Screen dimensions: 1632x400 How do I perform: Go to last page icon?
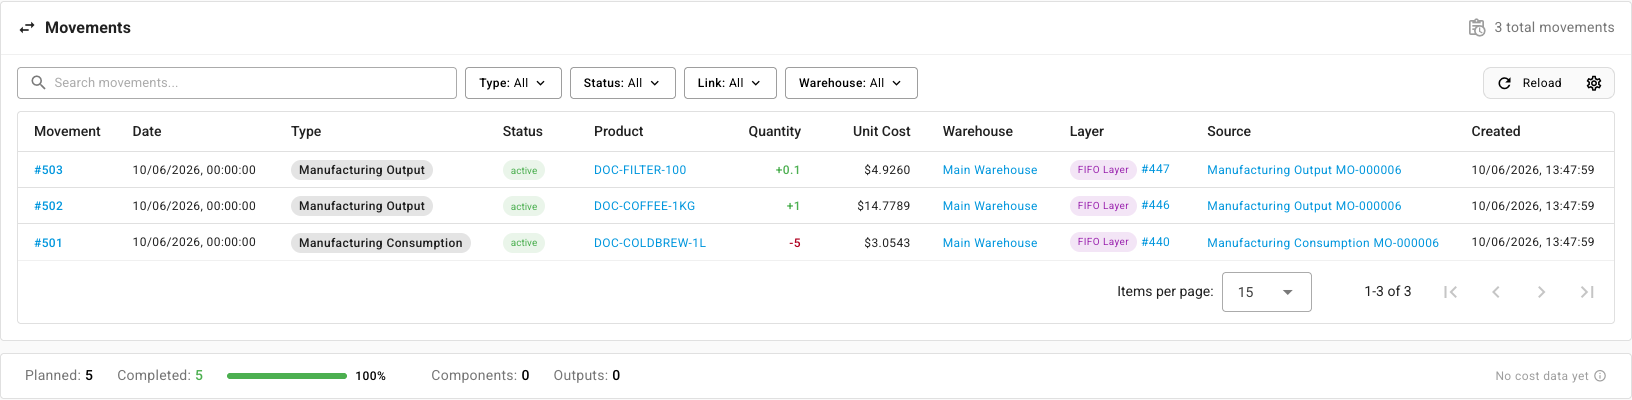[1587, 292]
